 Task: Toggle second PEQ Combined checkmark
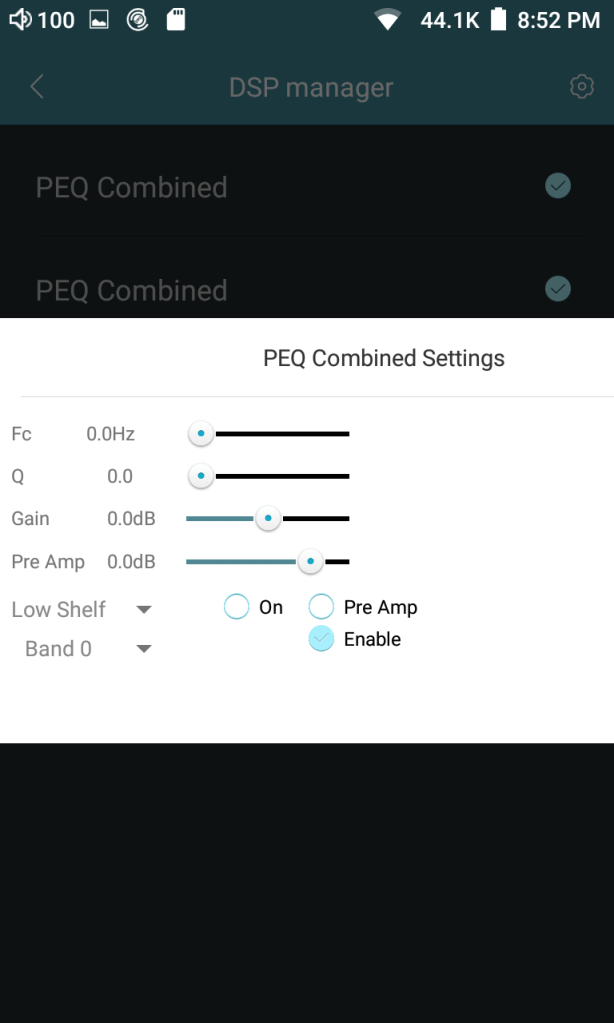[x=558, y=289]
